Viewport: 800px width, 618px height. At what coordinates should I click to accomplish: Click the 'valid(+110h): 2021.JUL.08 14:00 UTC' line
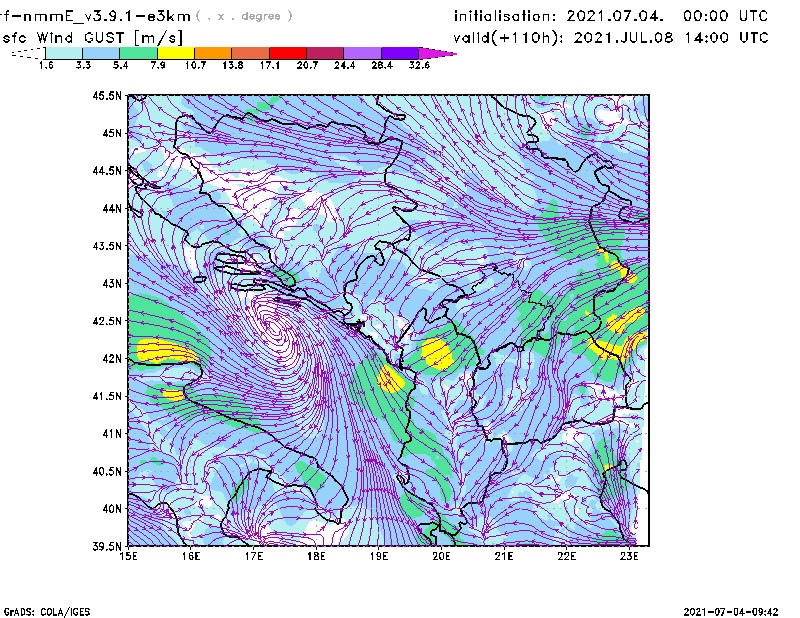click(611, 38)
